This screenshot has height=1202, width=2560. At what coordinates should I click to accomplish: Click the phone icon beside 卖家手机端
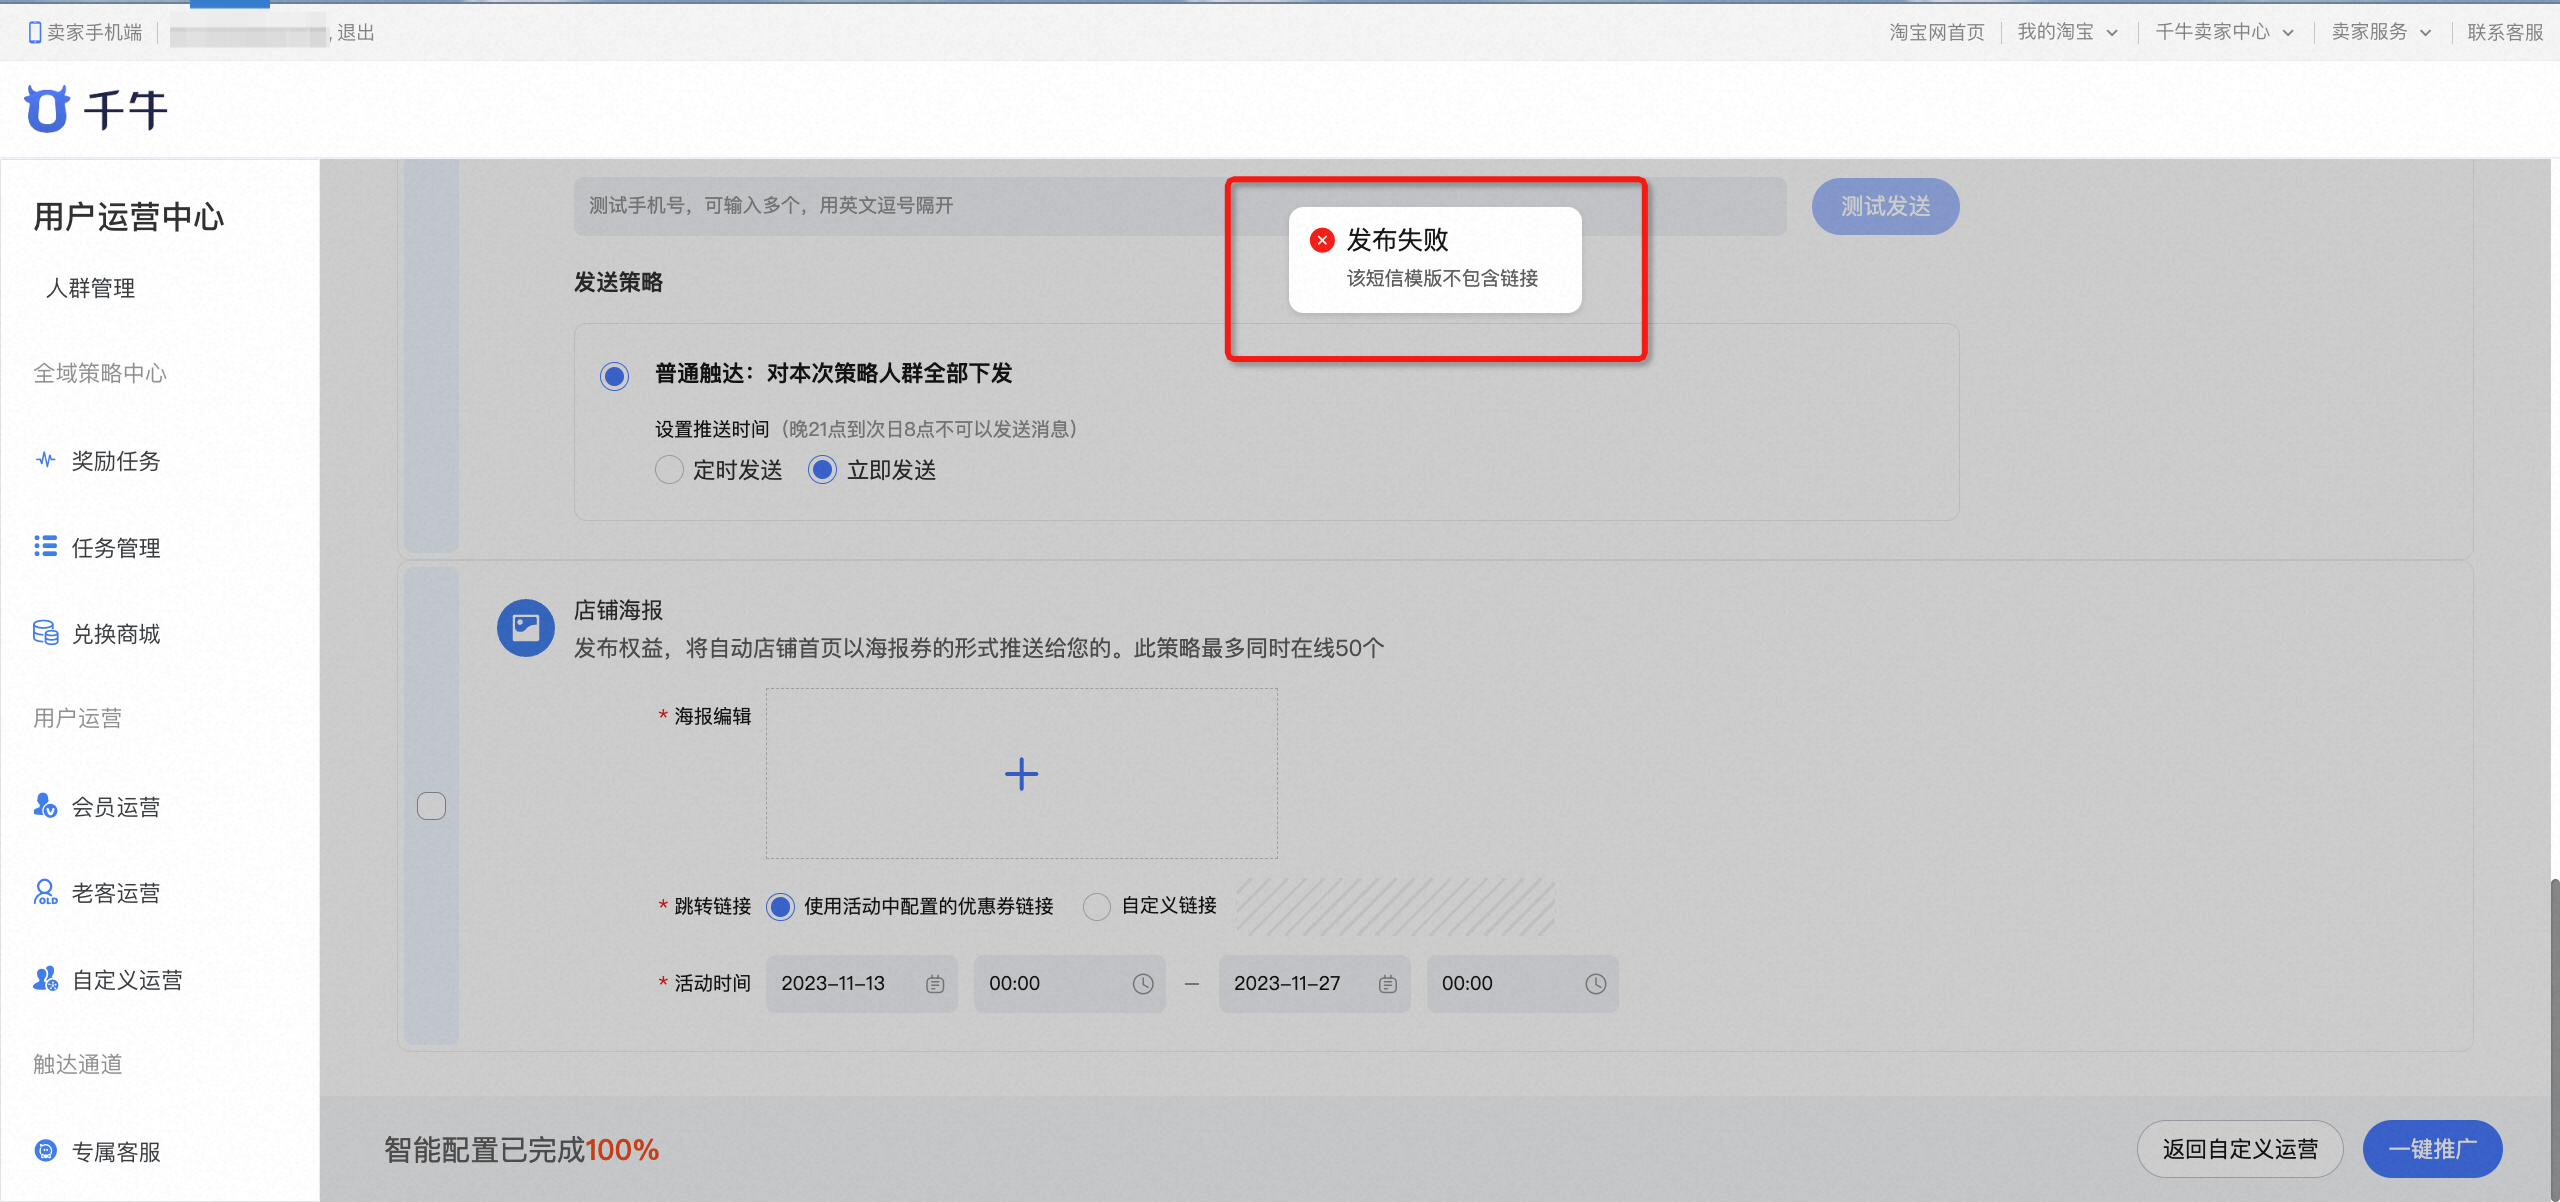[x=35, y=33]
